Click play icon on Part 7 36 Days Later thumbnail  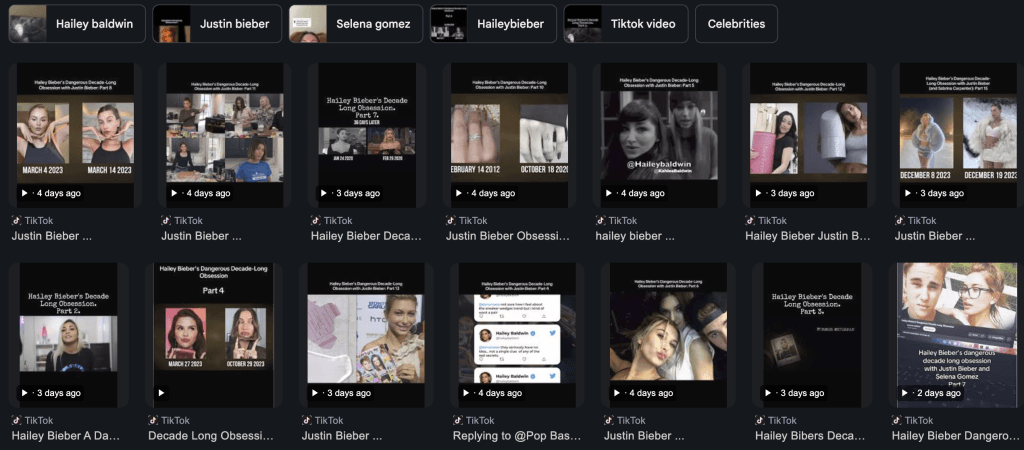pos(325,193)
